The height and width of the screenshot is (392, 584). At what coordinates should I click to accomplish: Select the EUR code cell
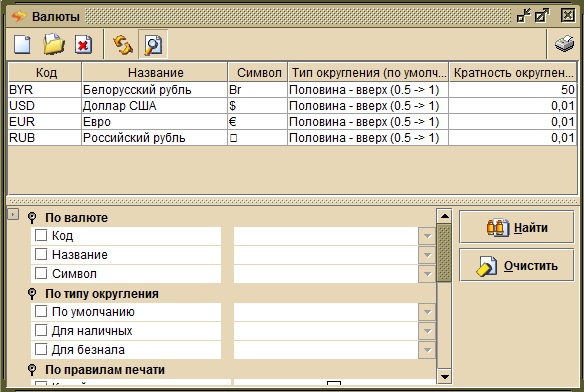click(45, 122)
